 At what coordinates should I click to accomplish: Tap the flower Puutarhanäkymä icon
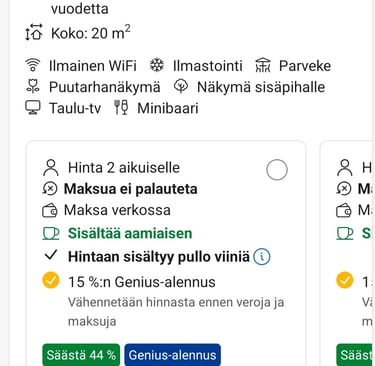(33, 87)
